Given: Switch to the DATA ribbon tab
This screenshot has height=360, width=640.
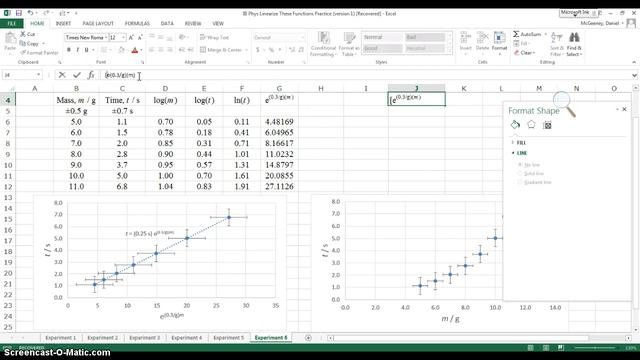Looking at the screenshot, I should [x=167, y=24].
